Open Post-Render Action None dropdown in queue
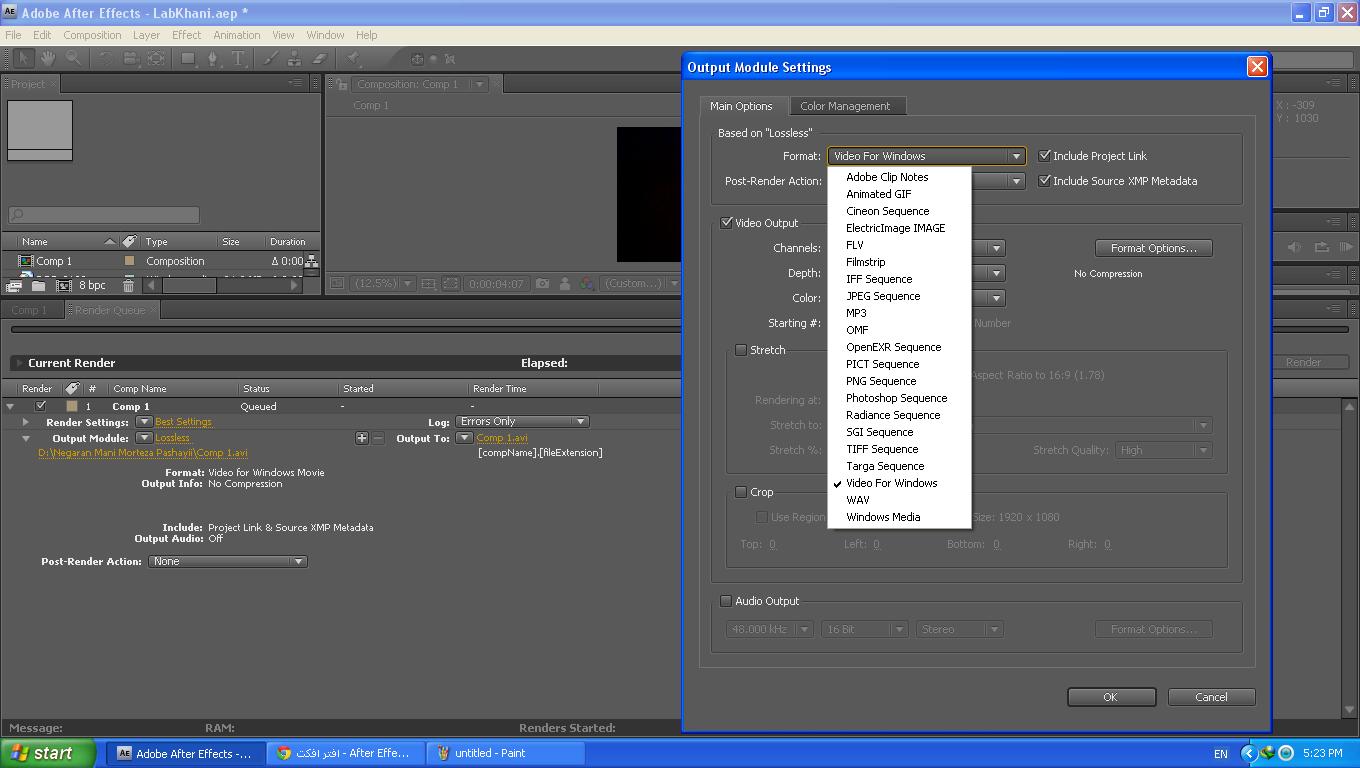1360x768 pixels. pos(227,561)
